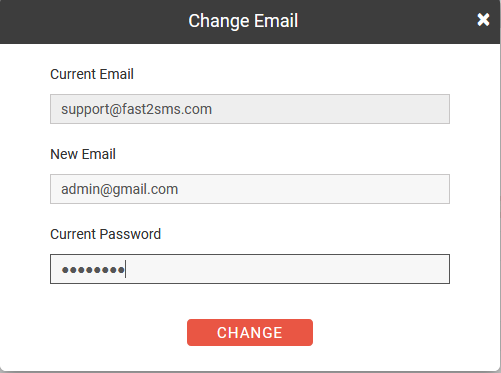The image size is (501, 373).
Task: Place cursor in admin@gmail.com text
Action: pyautogui.click(x=119, y=189)
